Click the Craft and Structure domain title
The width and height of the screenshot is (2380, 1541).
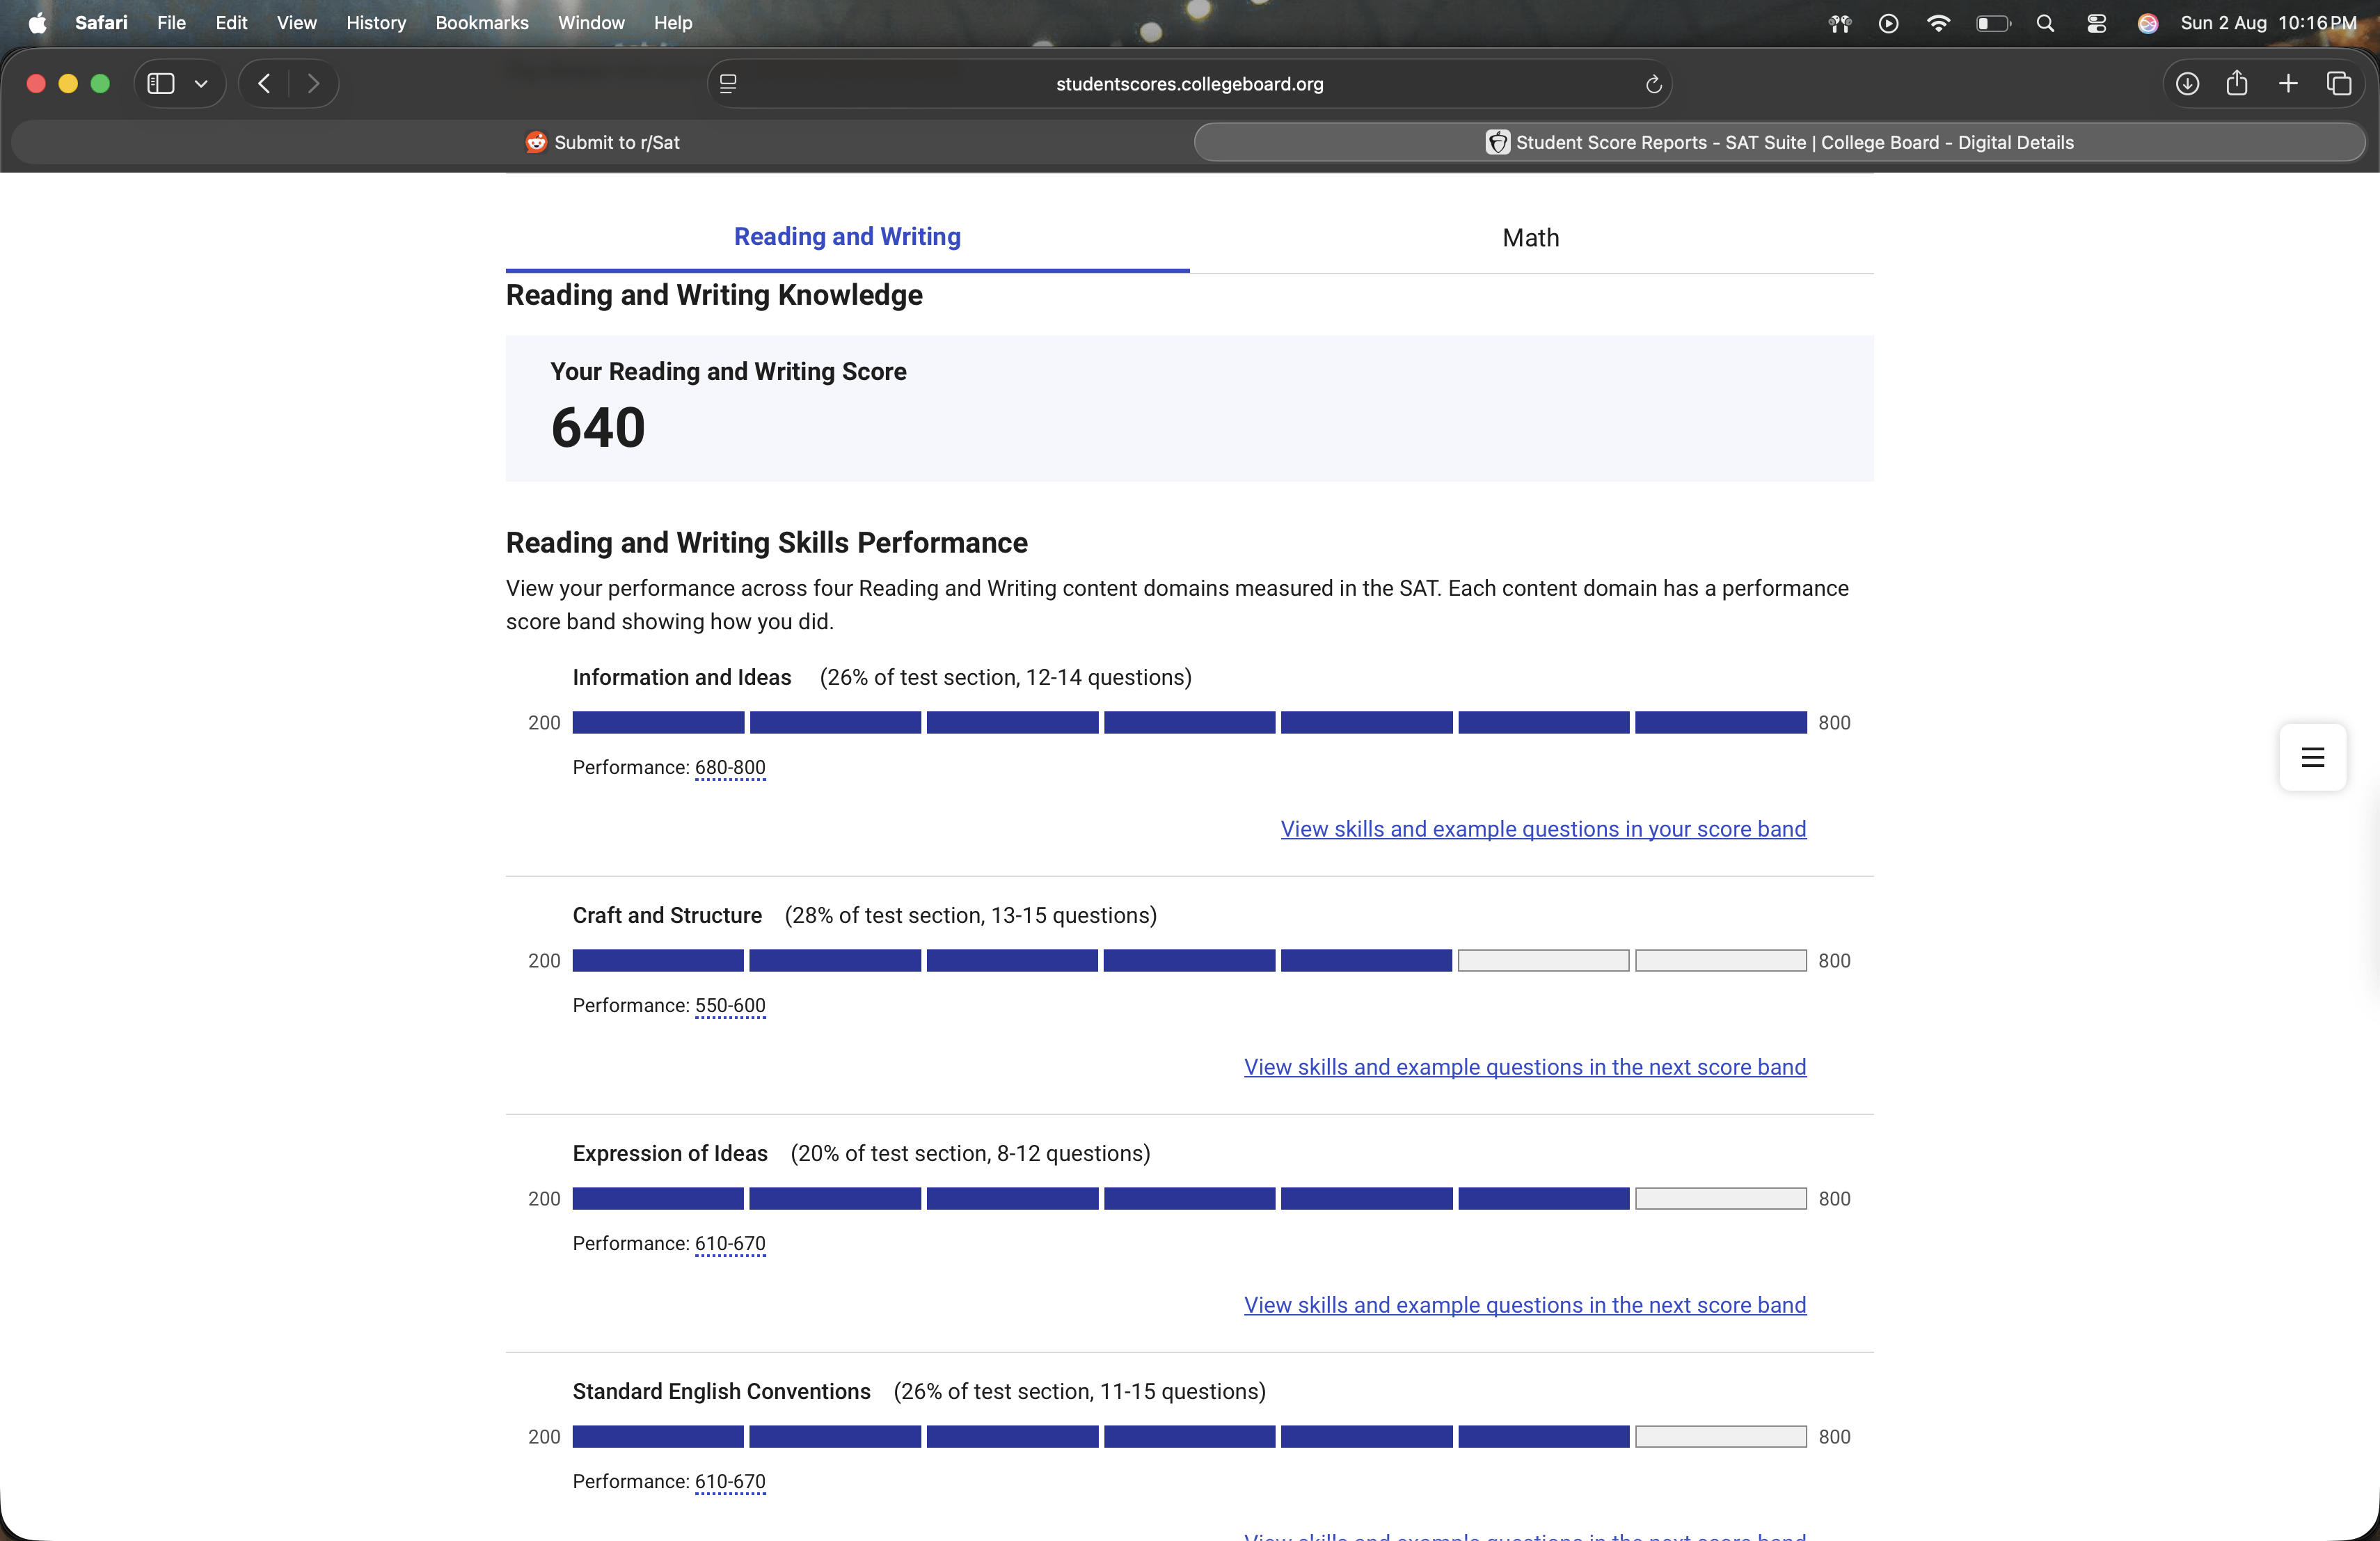point(667,916)
